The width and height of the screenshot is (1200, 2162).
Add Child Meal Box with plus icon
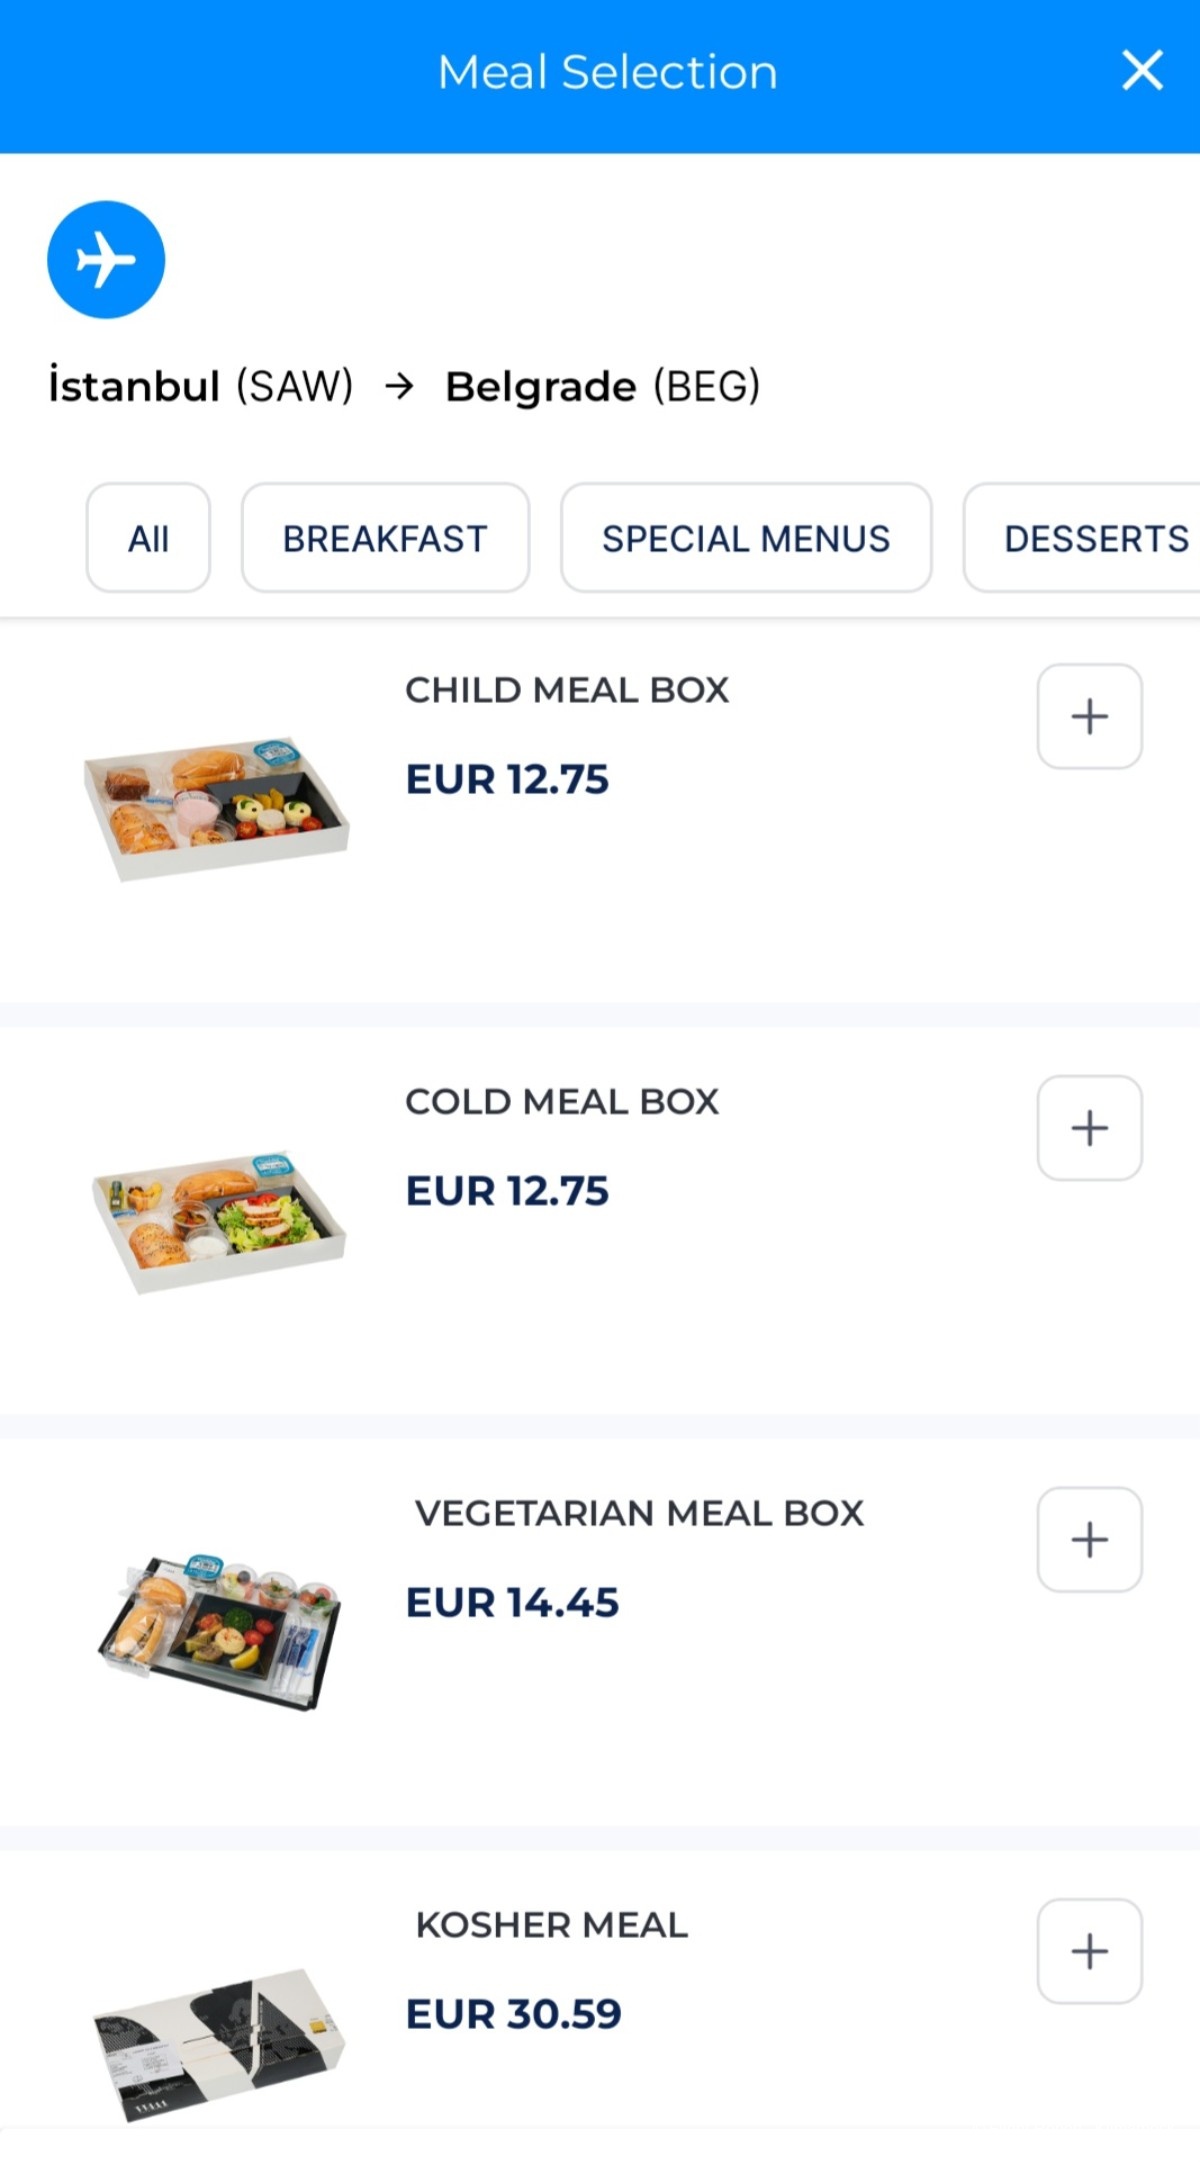[1089, 716]
